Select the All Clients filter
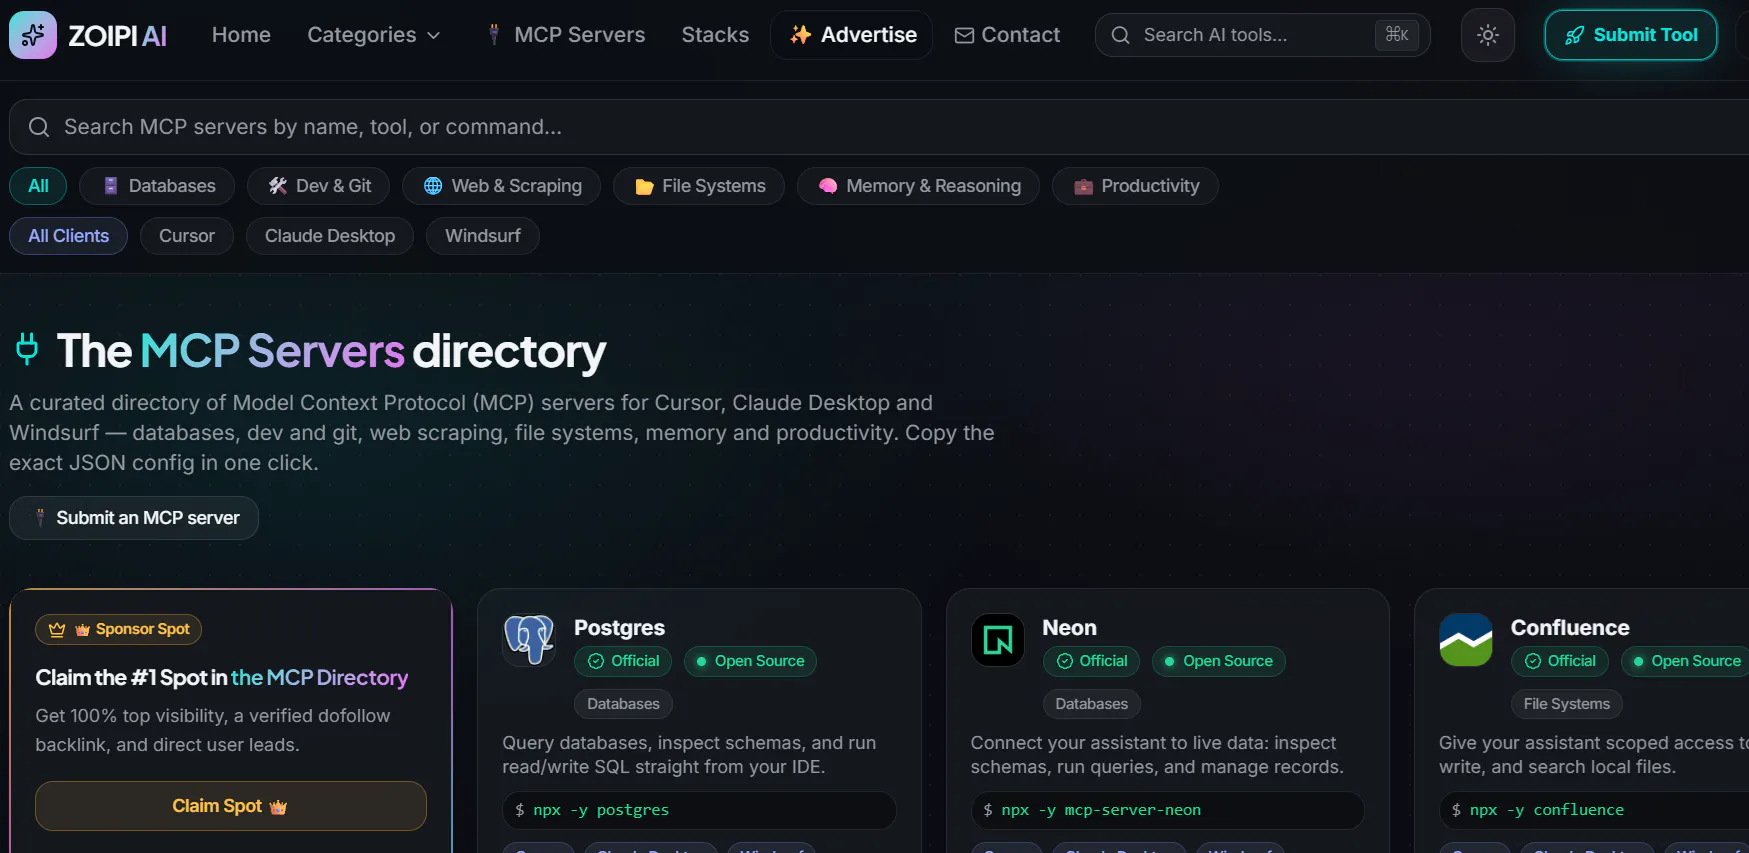This screenshot has width=1749, height=853. tap(68, 236)
